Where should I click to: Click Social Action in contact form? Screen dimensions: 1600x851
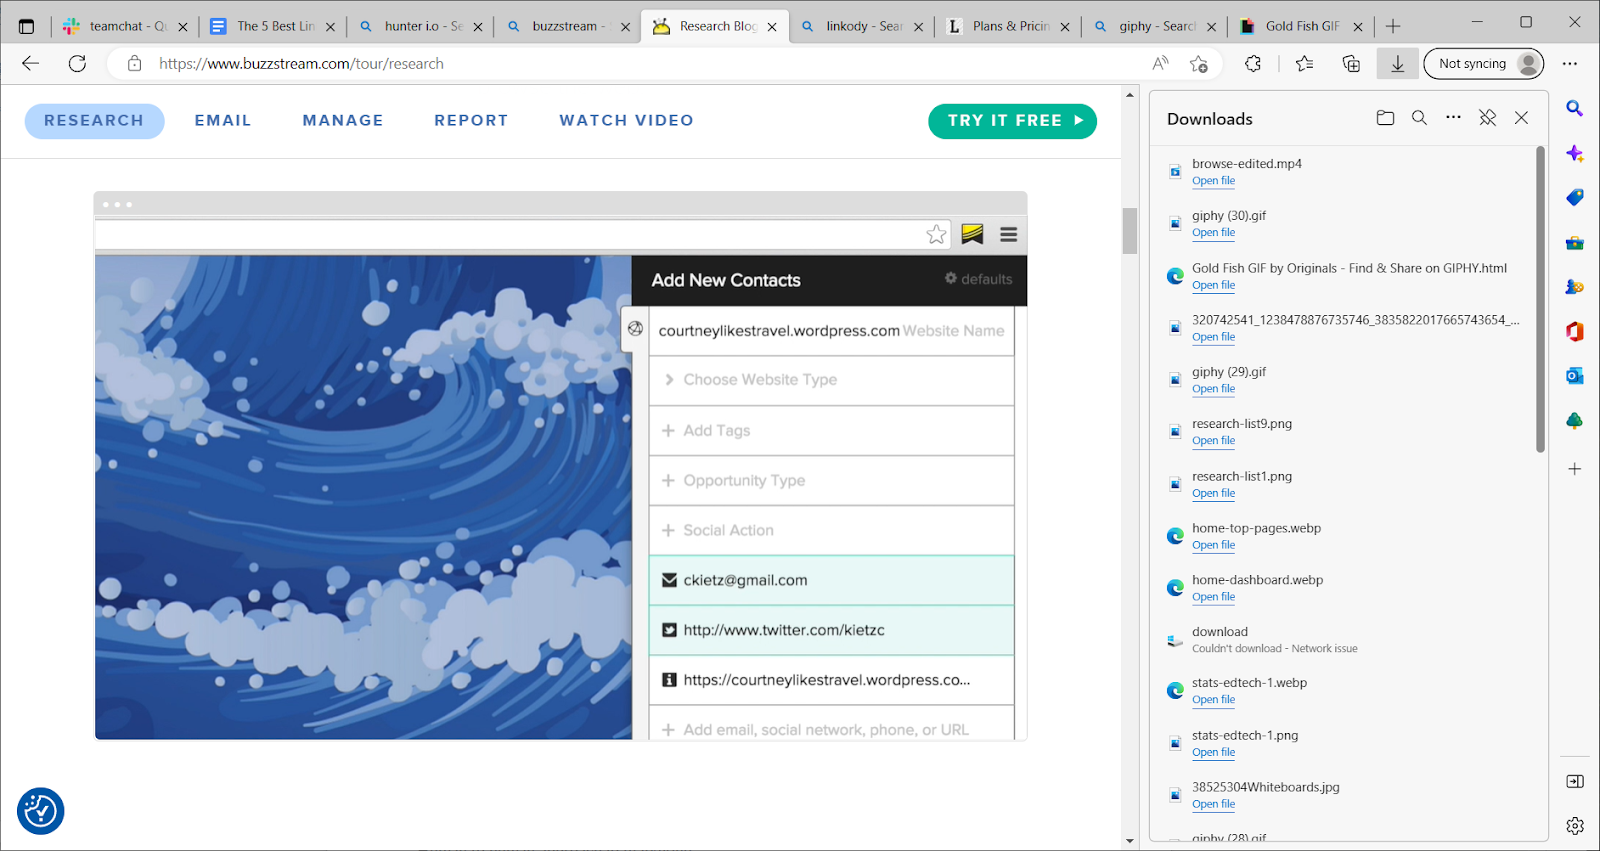tap(831, 531)
